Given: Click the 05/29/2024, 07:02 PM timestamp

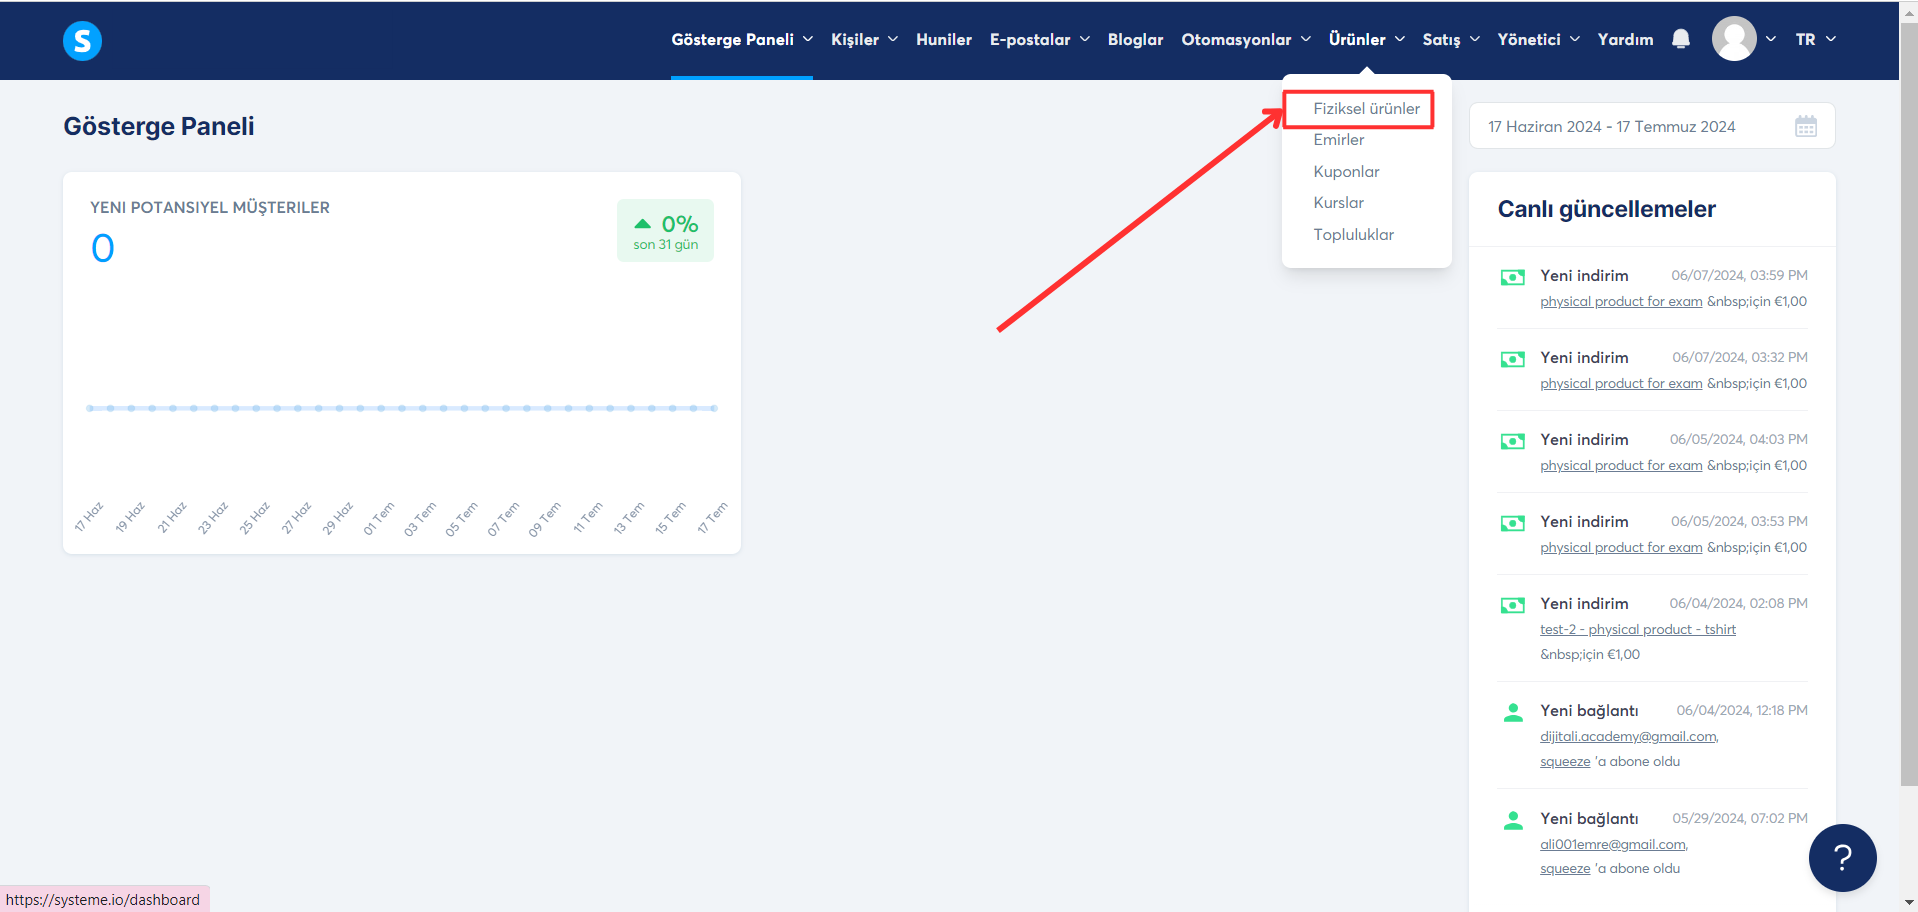Looking at the screenshot, I should click(x=1740, y=819).
